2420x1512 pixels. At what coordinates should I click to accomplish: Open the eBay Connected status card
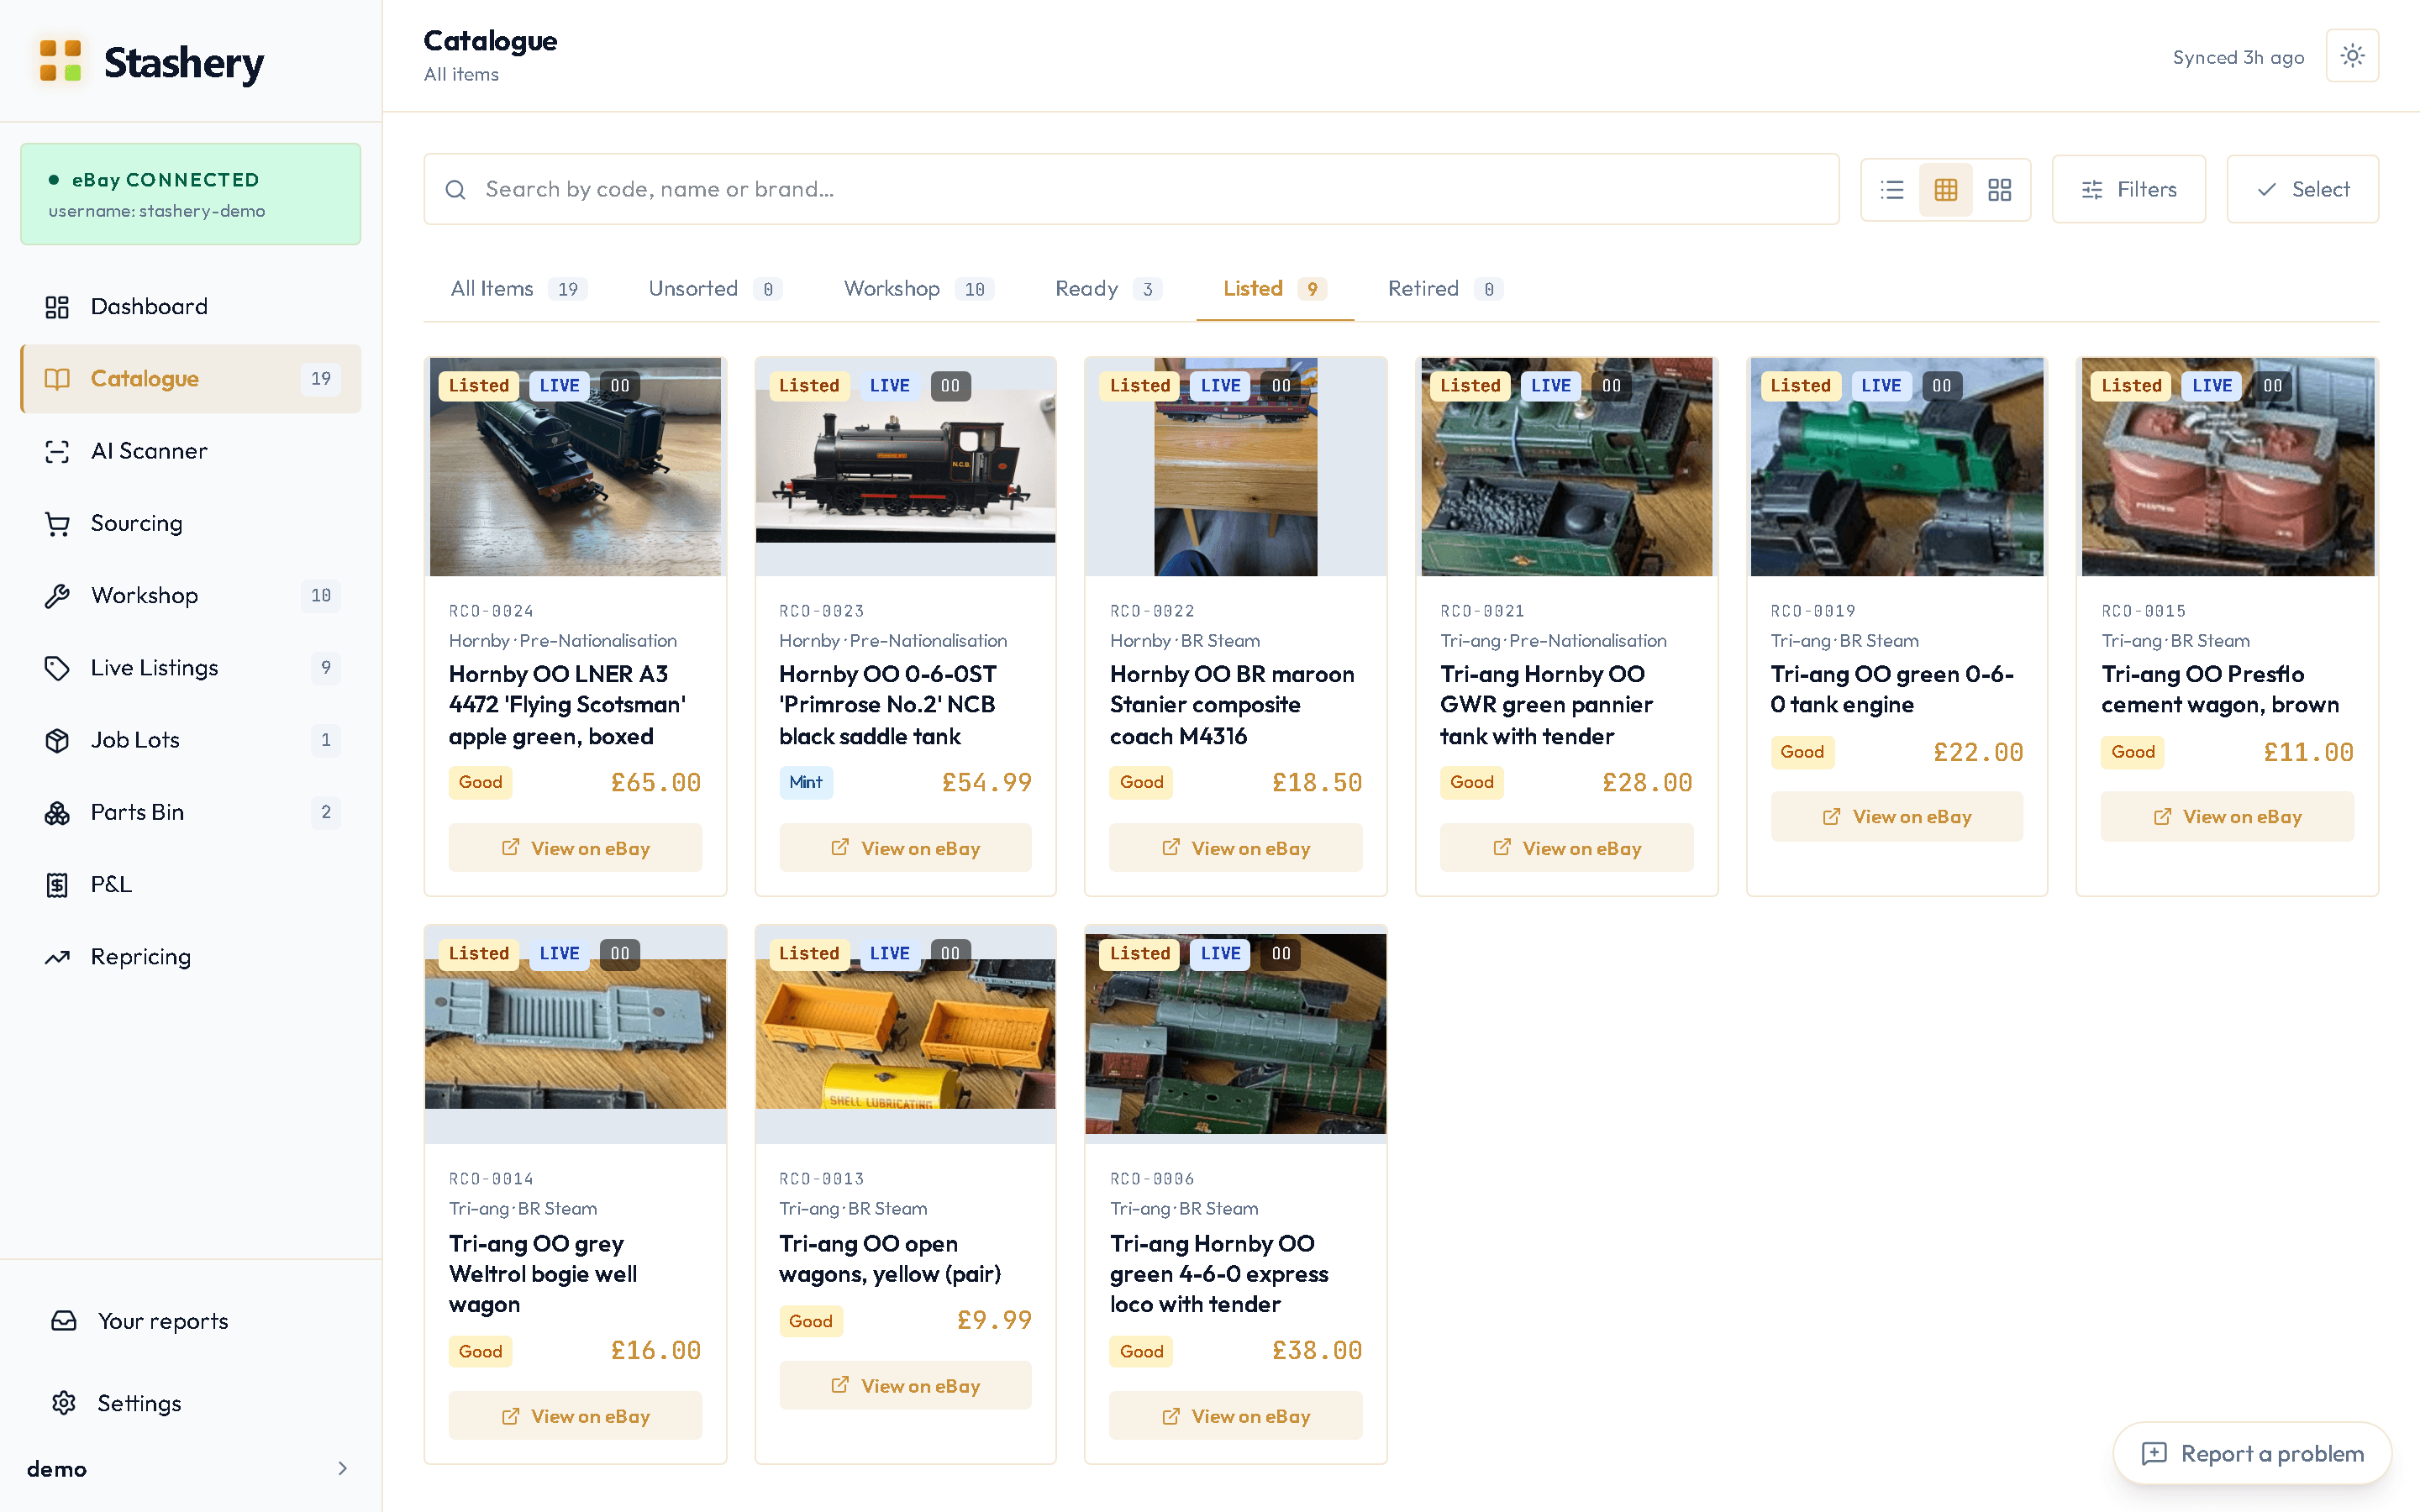[190, 194]
